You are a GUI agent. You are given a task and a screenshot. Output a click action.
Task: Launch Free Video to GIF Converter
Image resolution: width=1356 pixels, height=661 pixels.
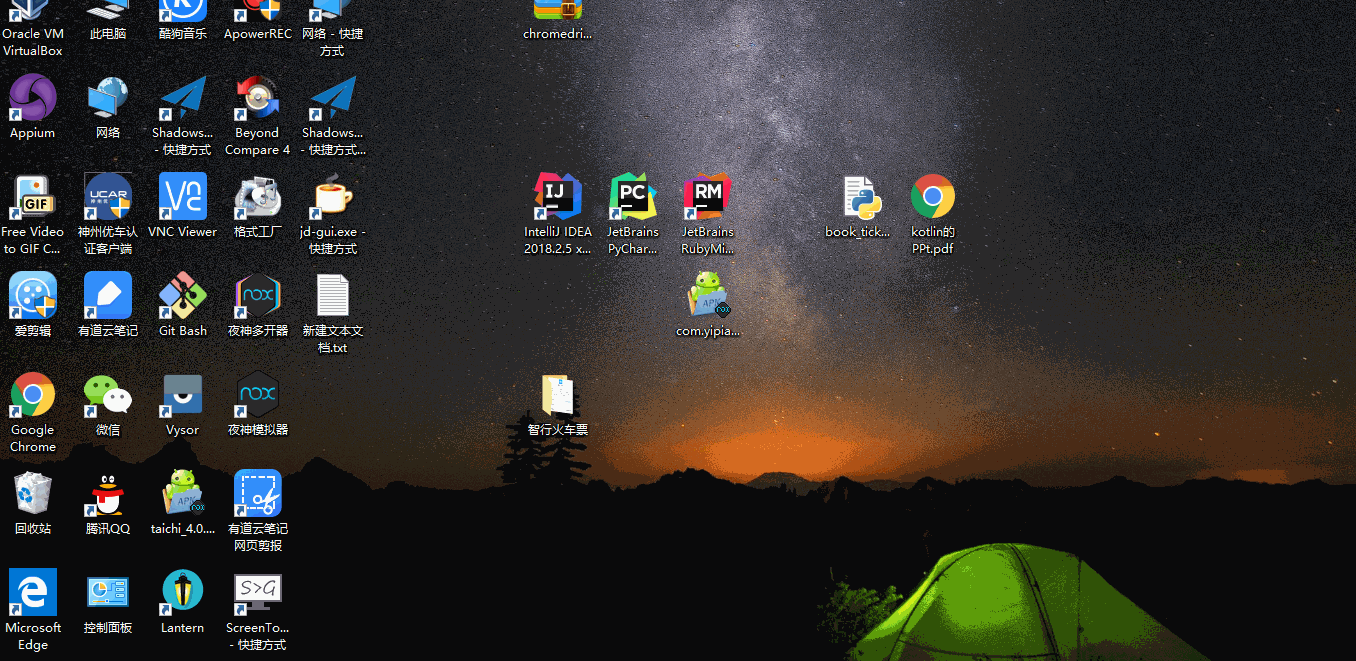tap(33, 214)
